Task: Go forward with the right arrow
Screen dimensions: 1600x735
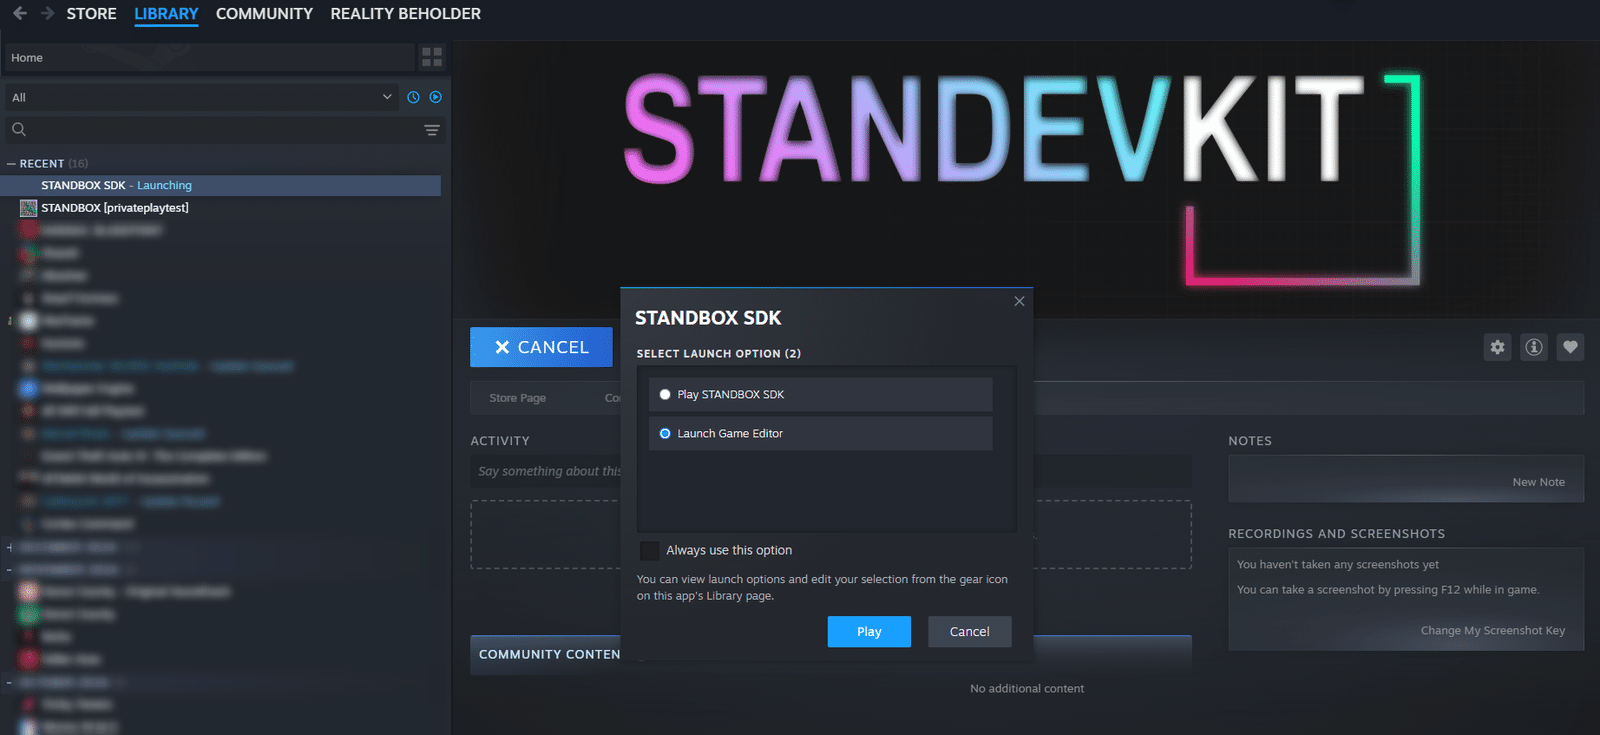Action: pos(47,13)
